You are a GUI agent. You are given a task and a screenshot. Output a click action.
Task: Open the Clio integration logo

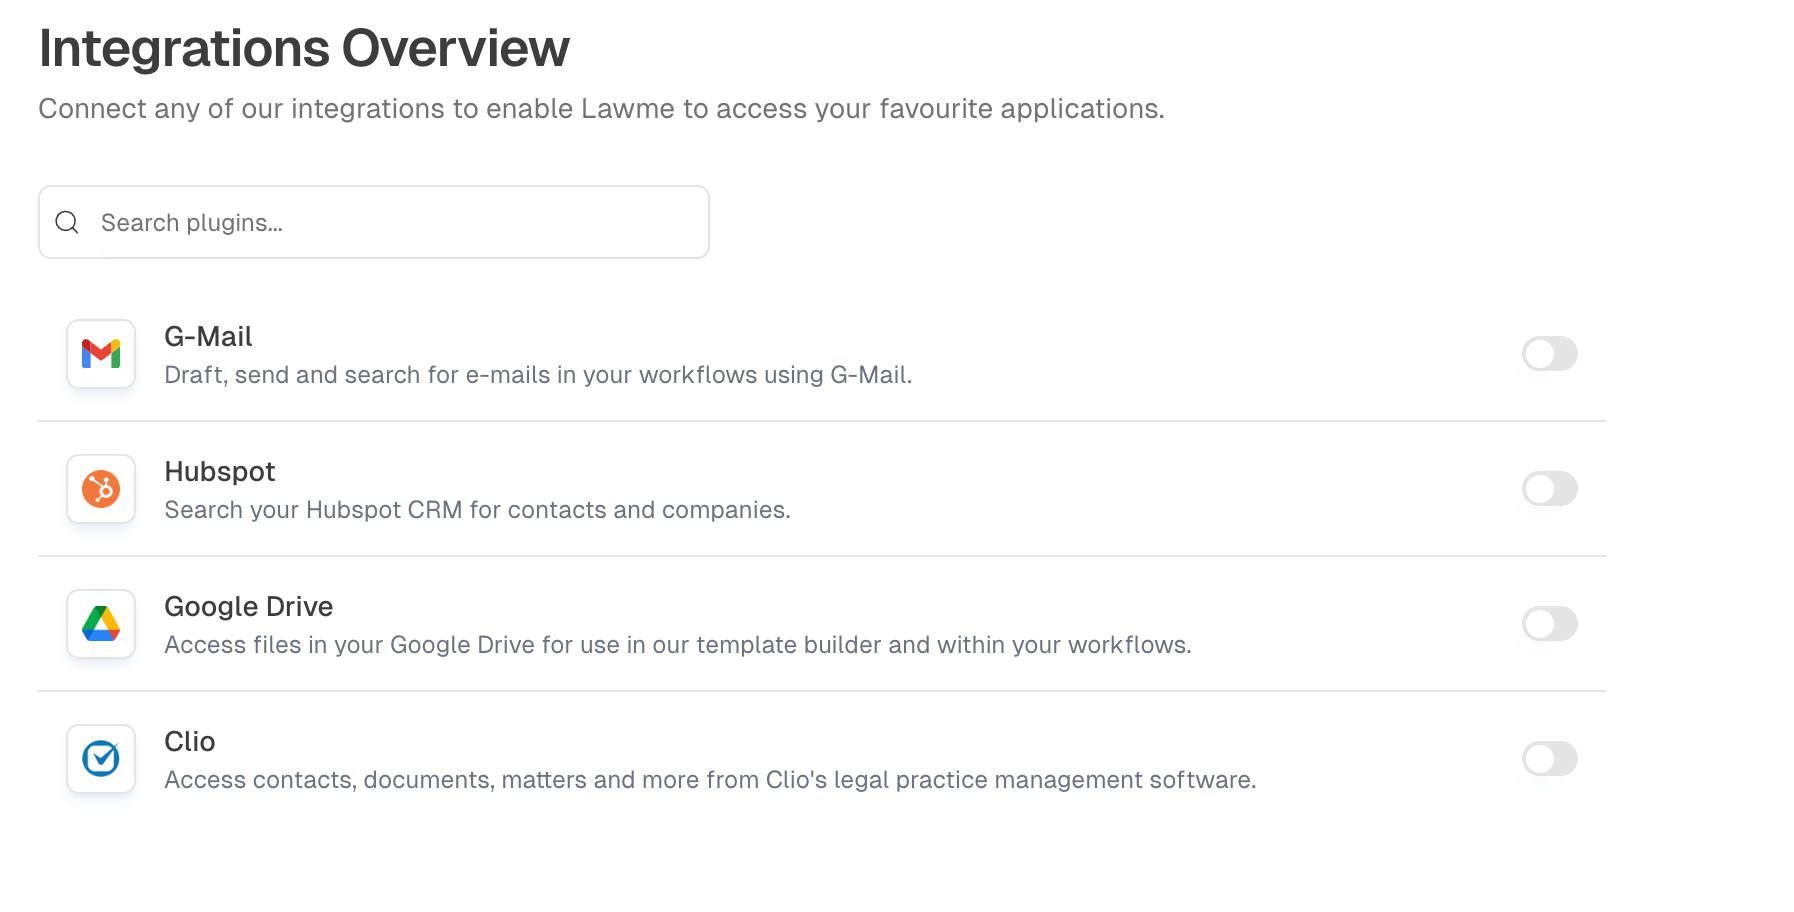100,759
